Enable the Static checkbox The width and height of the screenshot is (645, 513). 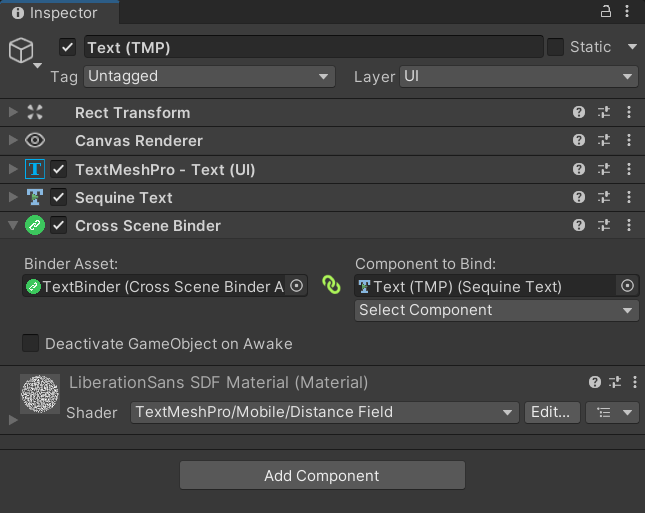tap(556, 47)
